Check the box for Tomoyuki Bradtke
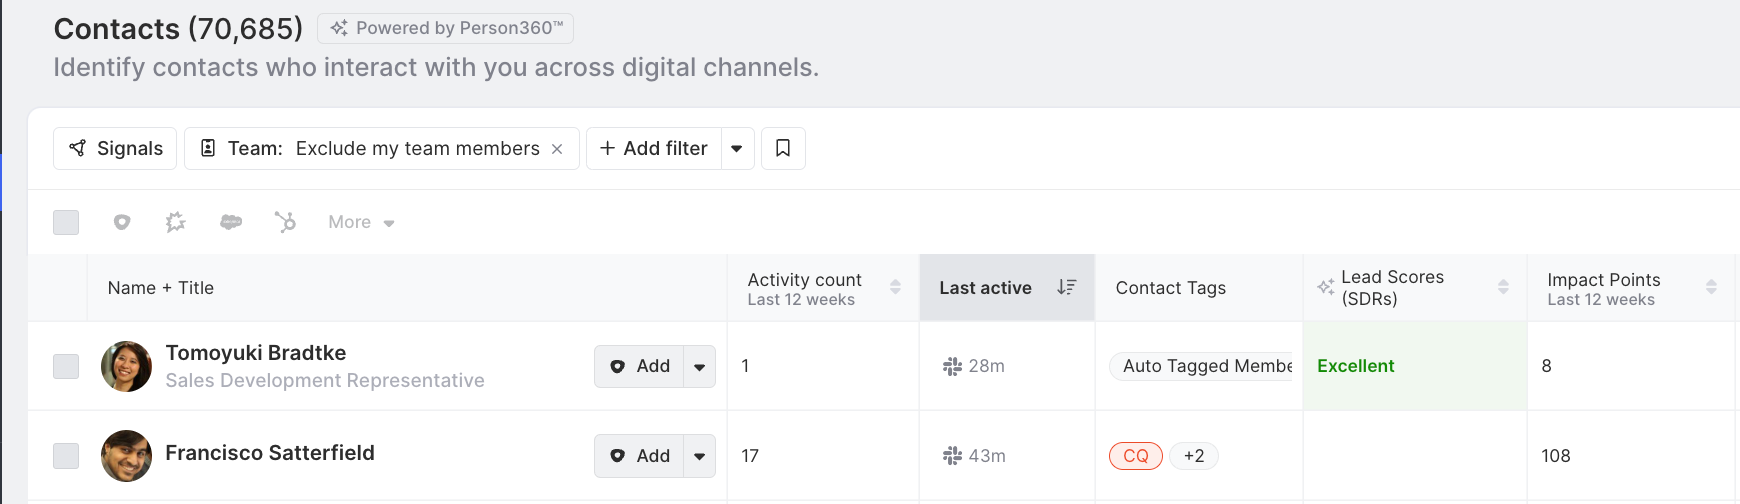Screen dimensions: 1740x504 [x=66, y=366]
